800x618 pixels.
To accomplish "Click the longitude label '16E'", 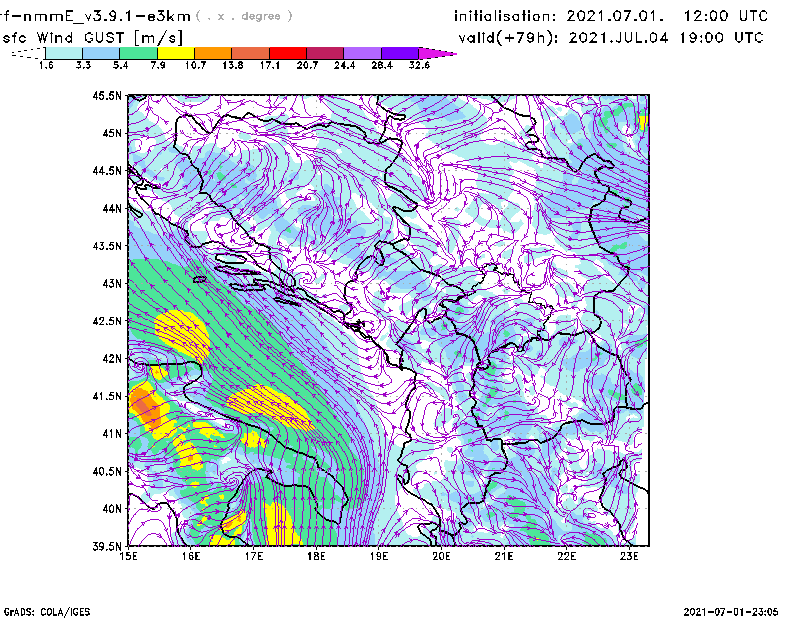I will coord(191,556).
